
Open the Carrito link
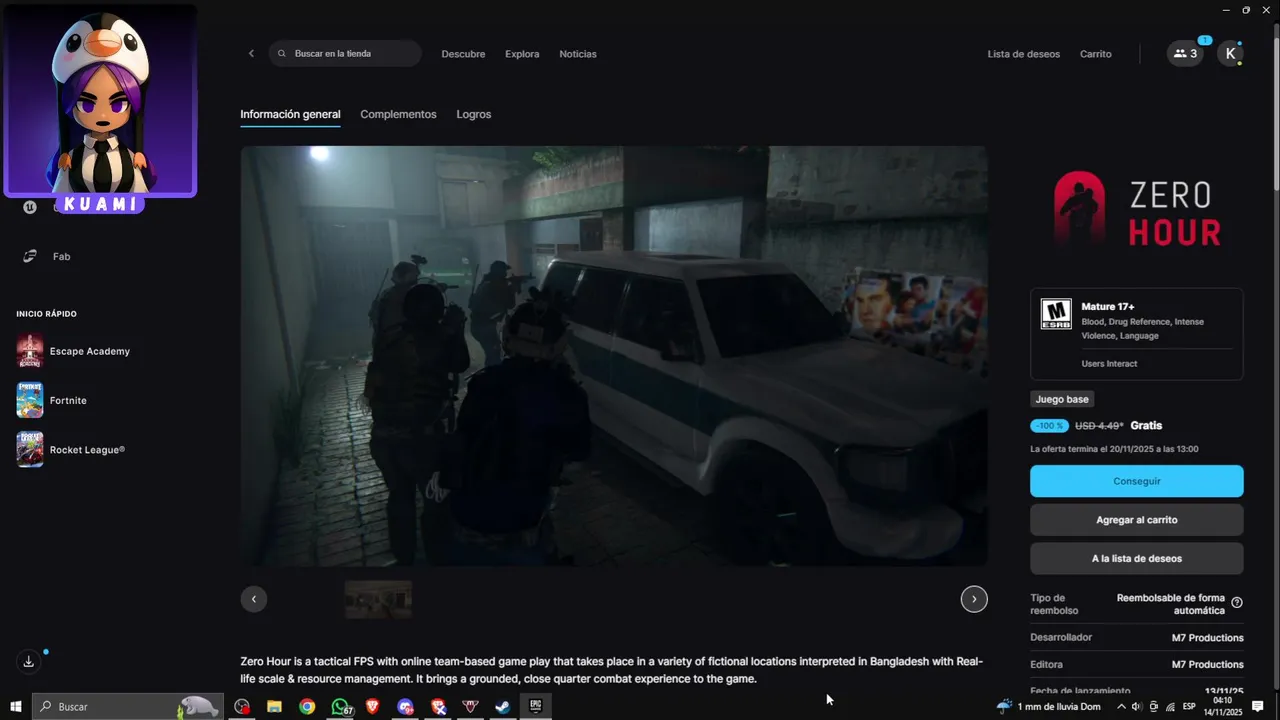click(1096, 54)
